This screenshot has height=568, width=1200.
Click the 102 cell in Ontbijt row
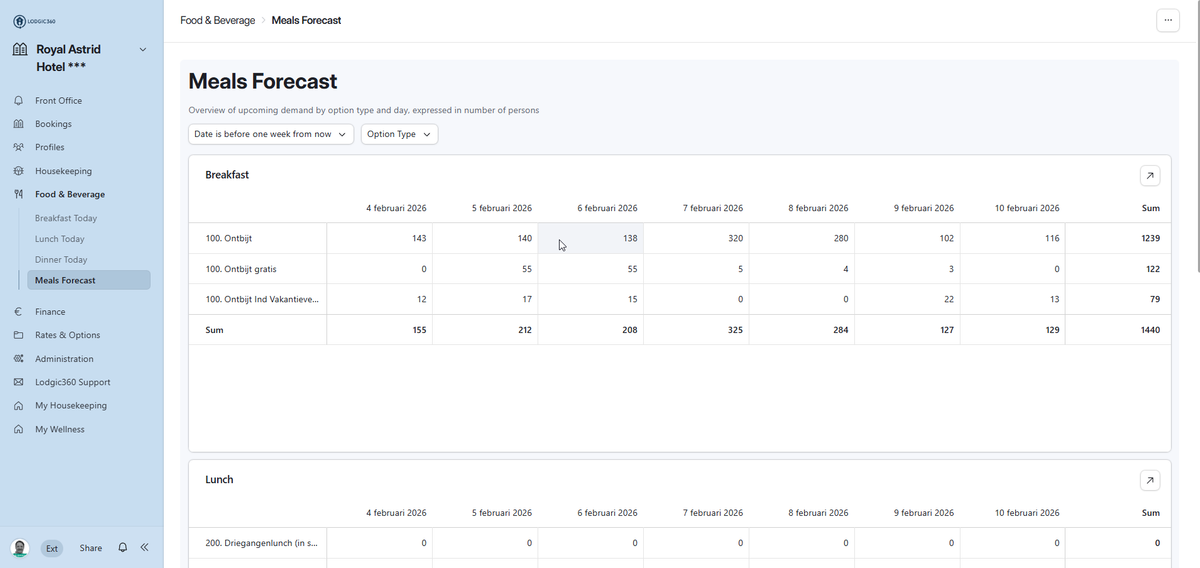tap(907, 239)
